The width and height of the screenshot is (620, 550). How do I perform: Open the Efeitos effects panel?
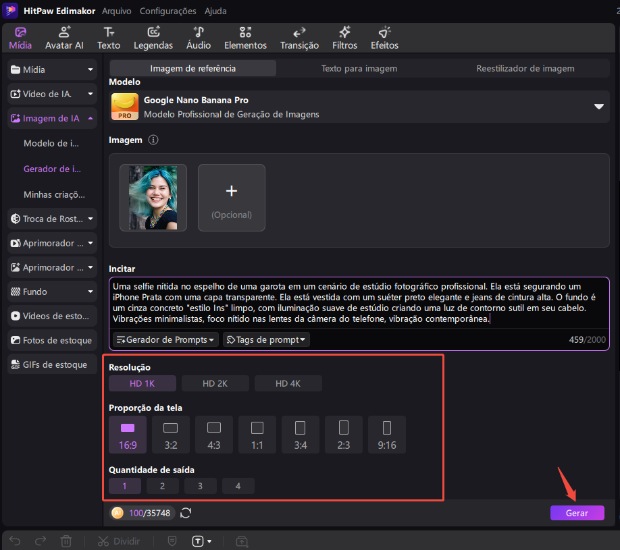pos(384,38)
